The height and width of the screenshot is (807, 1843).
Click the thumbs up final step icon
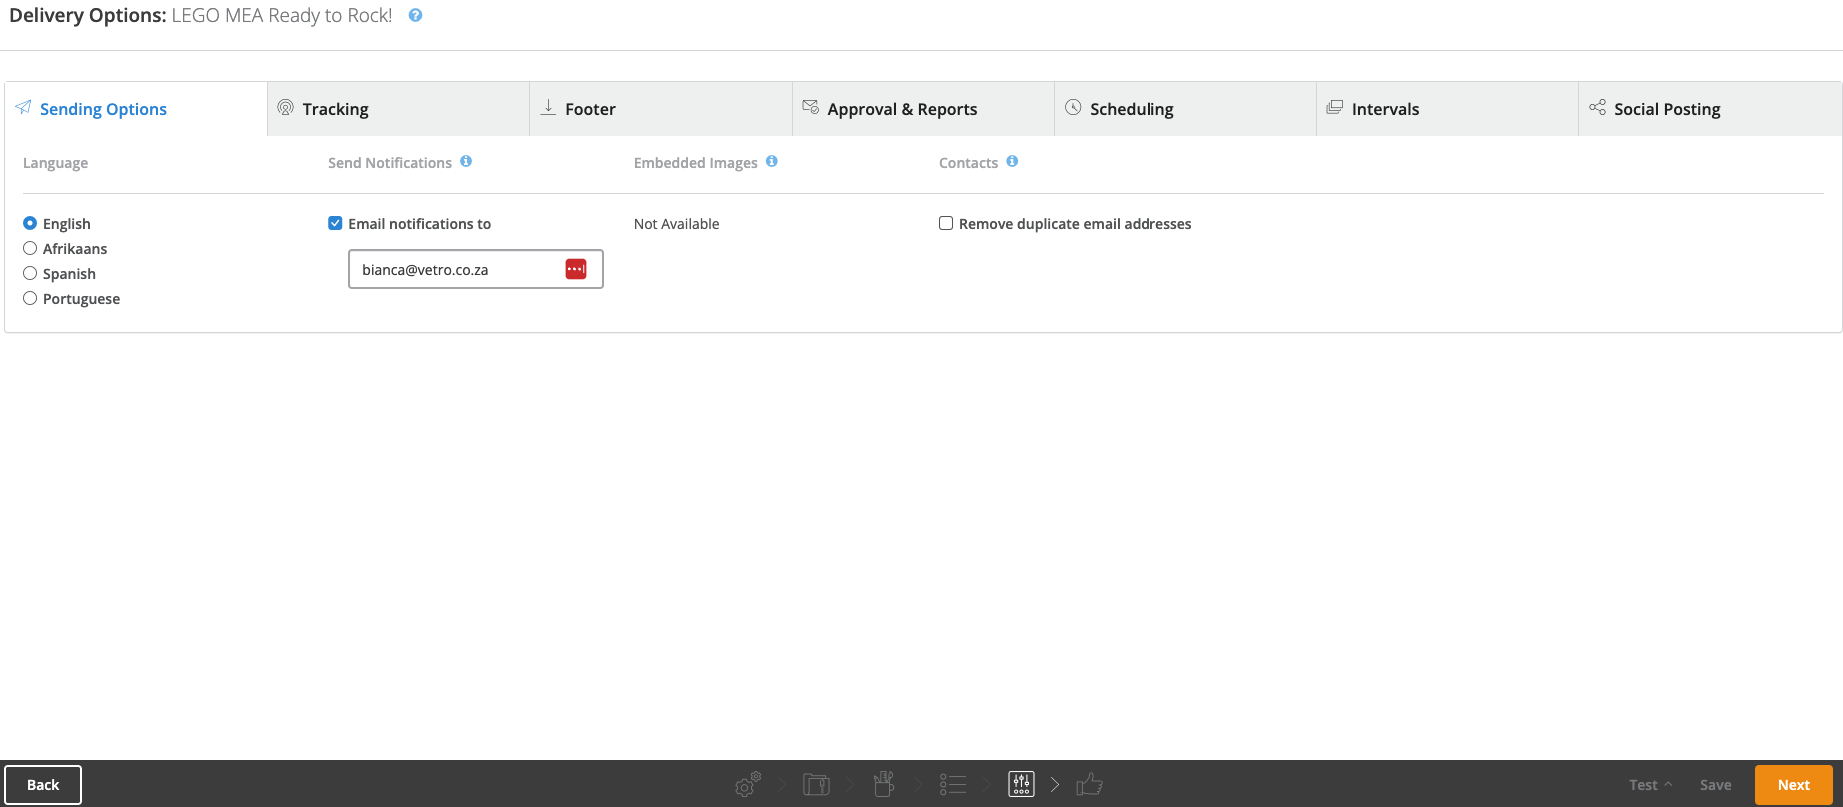pos(1089,785)
